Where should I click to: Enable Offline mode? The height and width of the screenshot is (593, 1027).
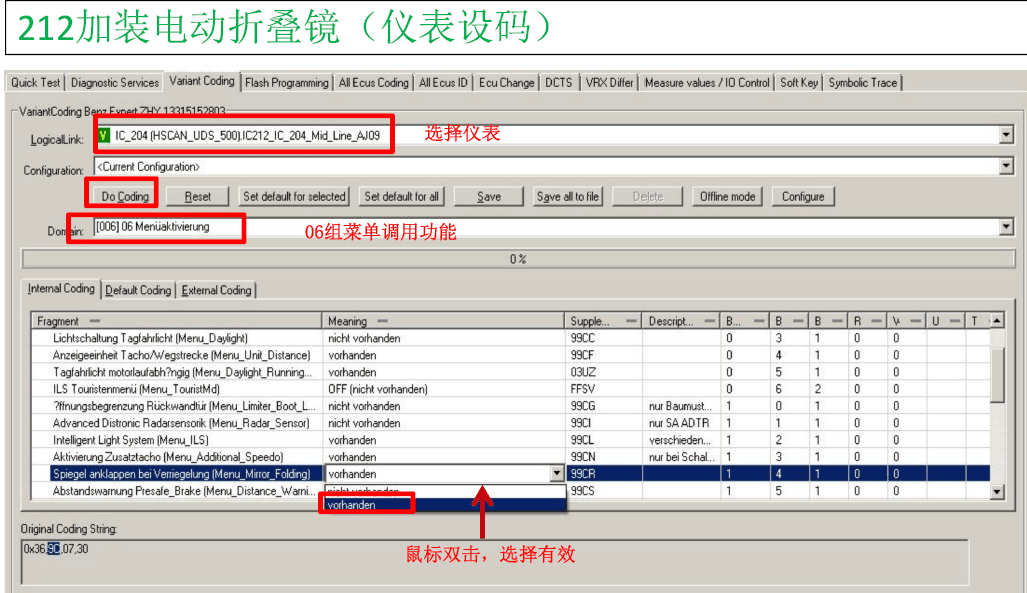[x=728, y=197]
